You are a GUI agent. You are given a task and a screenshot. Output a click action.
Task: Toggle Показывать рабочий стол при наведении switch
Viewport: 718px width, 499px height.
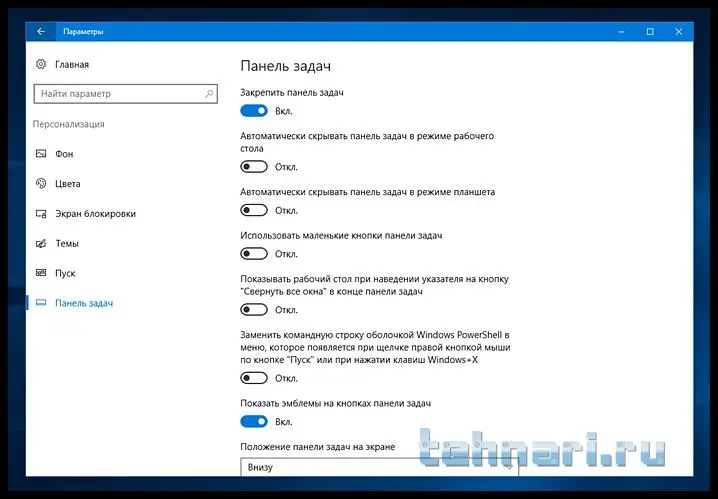pos(254,309)
